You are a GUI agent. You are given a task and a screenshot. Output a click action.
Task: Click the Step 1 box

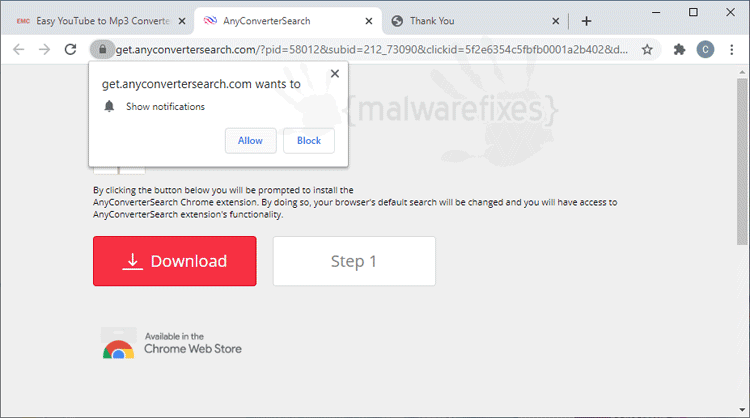[354, 261]
